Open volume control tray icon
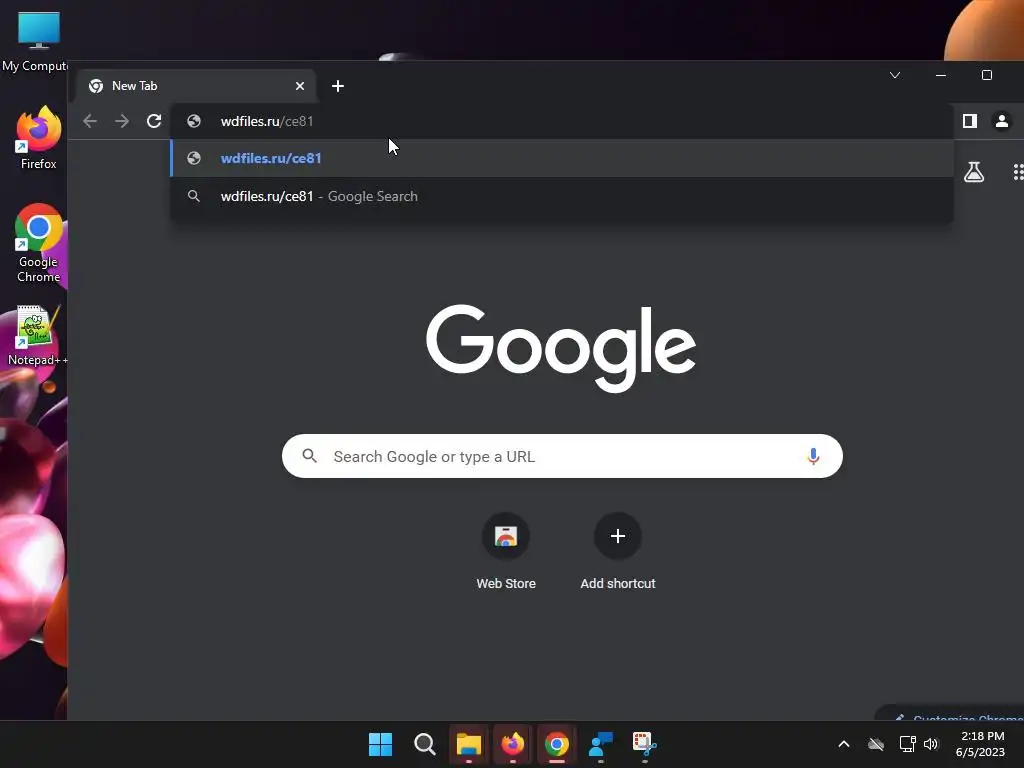This screenshot has height=768, width=1024. click(x=931, y=744)
